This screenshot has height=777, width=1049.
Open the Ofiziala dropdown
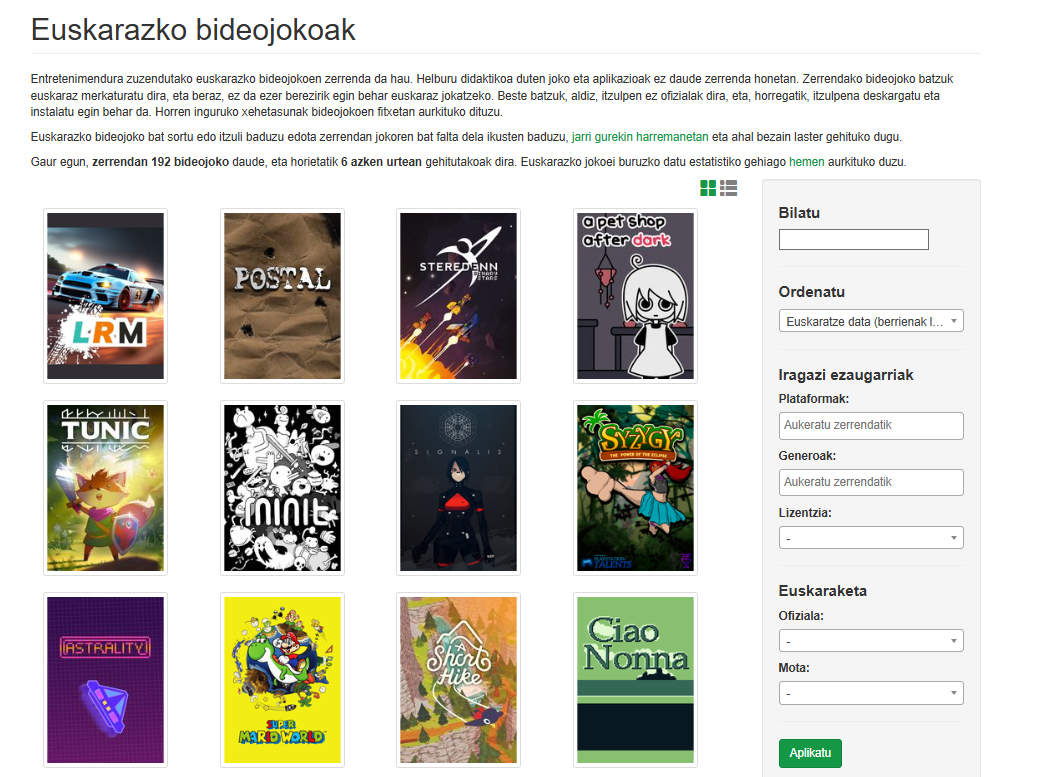coord(871,641)
